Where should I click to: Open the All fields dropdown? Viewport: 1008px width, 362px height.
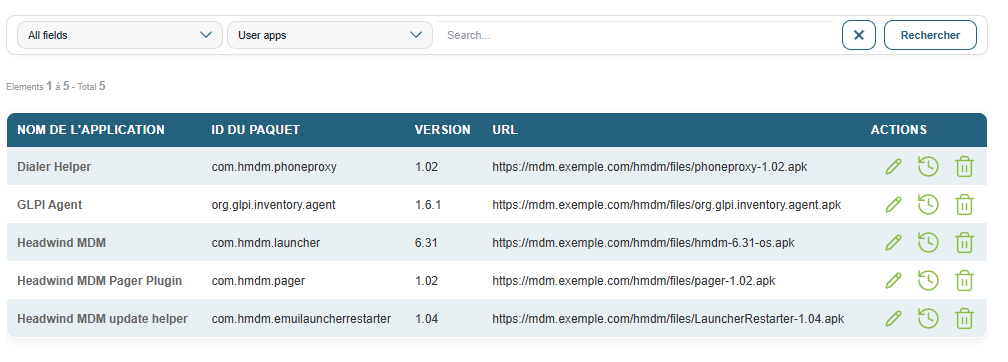tap(120, 35)
